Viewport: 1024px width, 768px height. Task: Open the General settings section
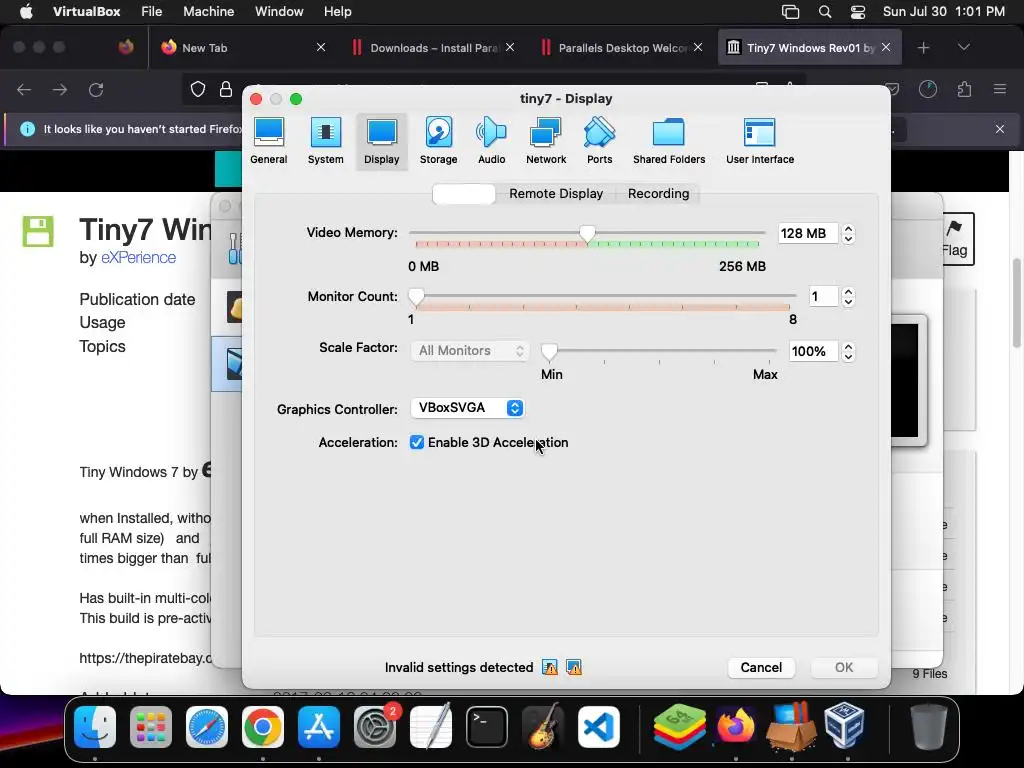point(268,142)
